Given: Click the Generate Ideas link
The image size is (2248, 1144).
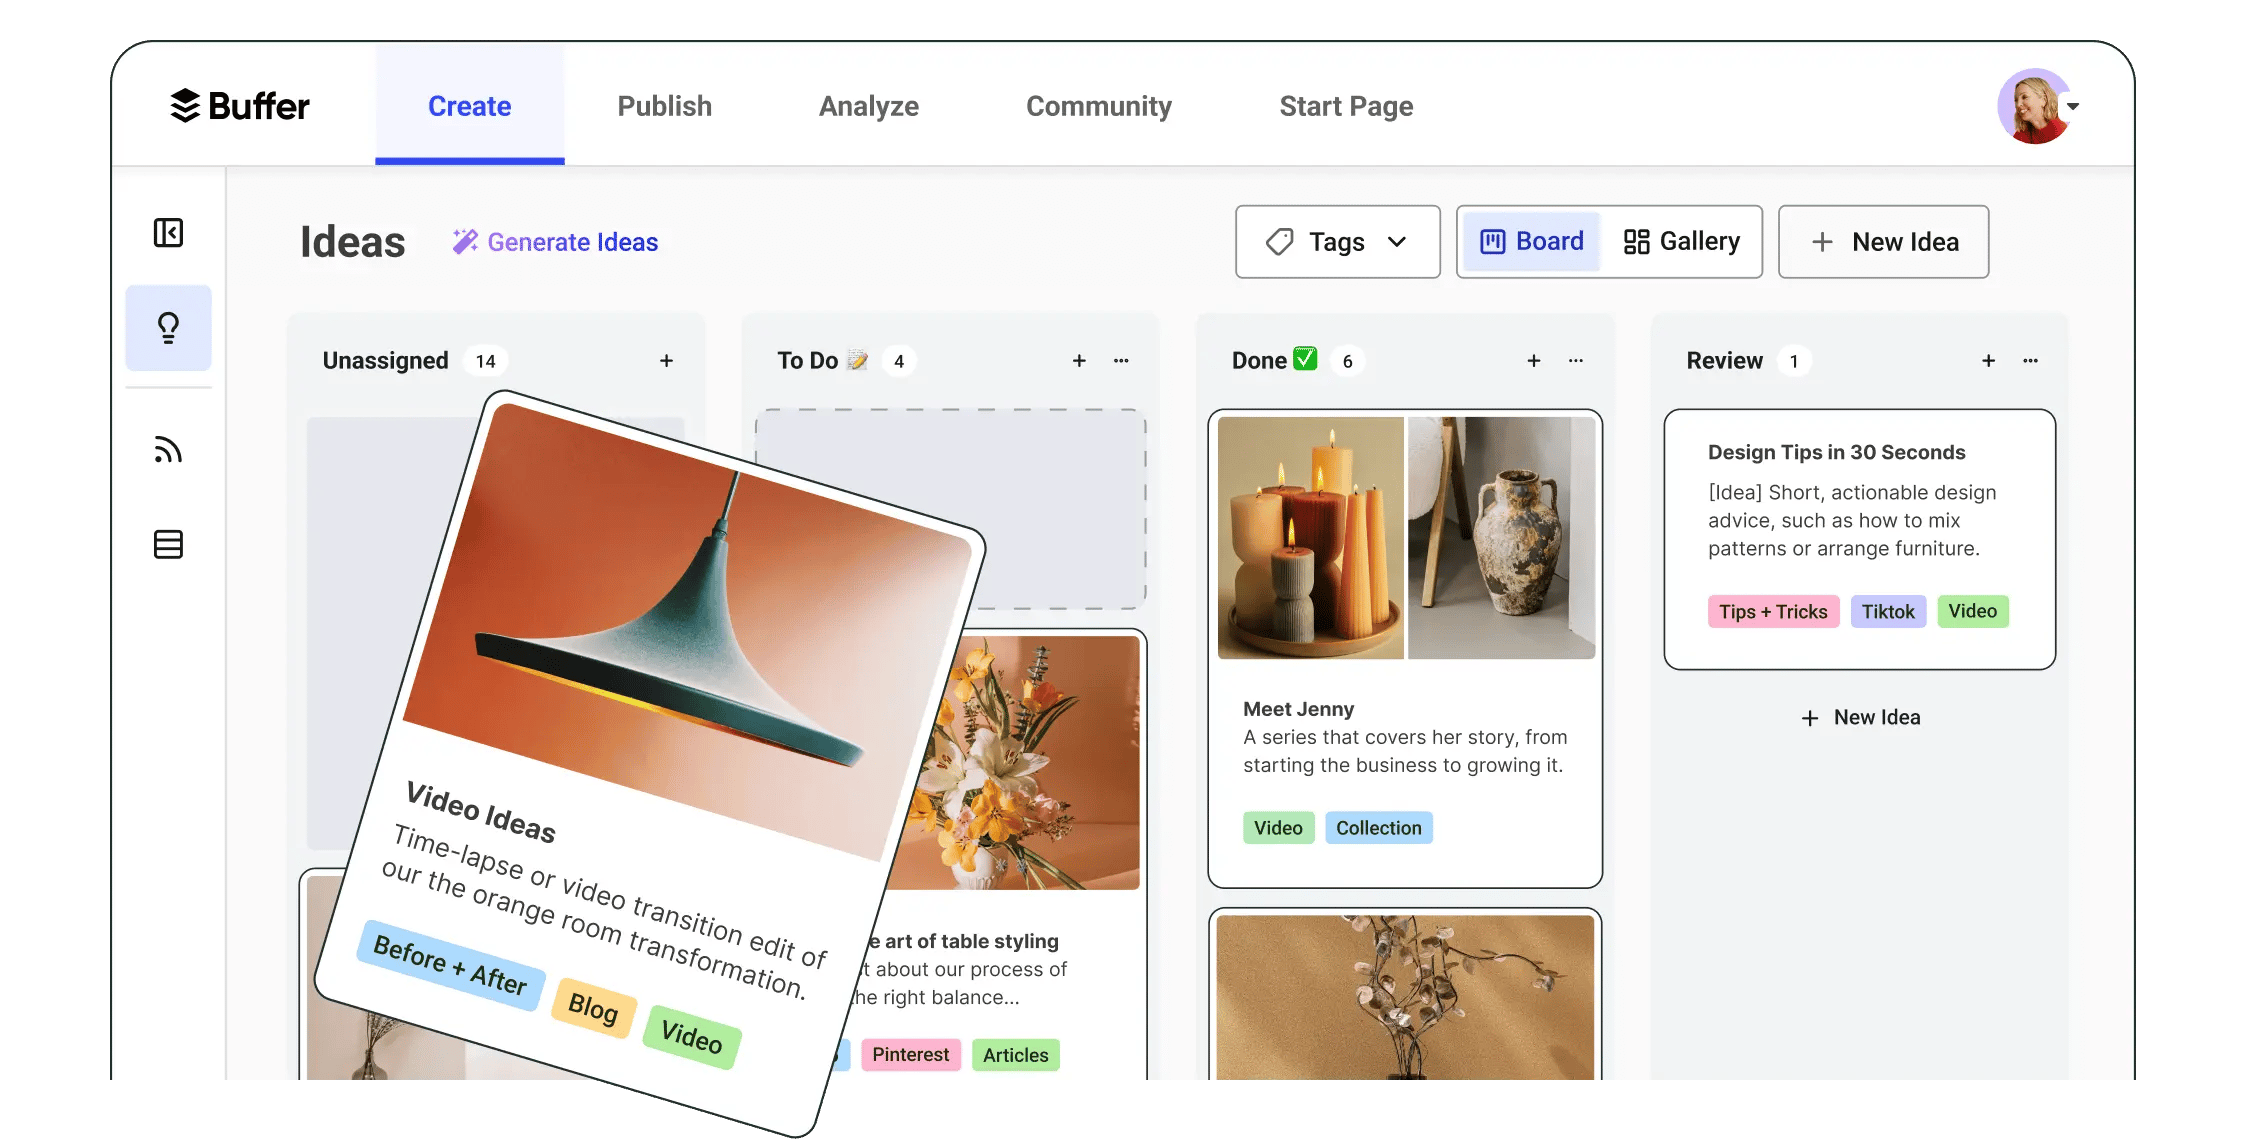Looking at the screenshot, I should (x=572, y=241).
